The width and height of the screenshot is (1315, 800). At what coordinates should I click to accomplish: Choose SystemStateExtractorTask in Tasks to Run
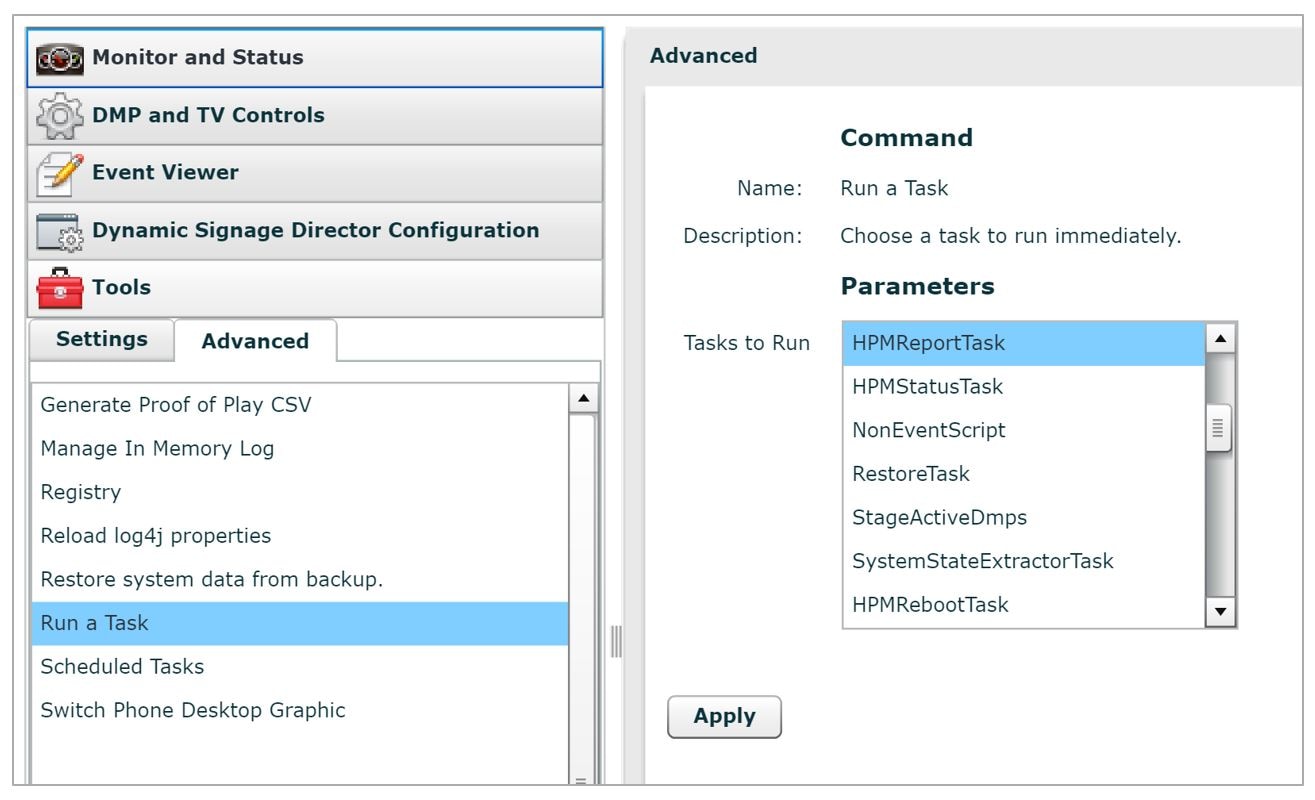1024,561
